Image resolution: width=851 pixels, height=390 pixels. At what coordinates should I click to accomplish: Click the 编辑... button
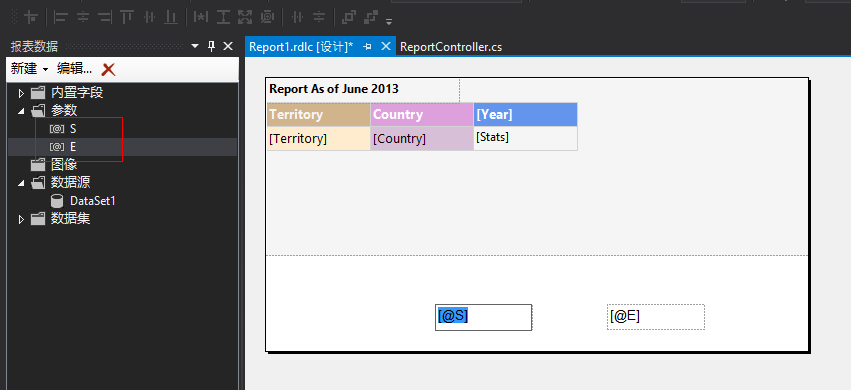[x=74, y=69]
